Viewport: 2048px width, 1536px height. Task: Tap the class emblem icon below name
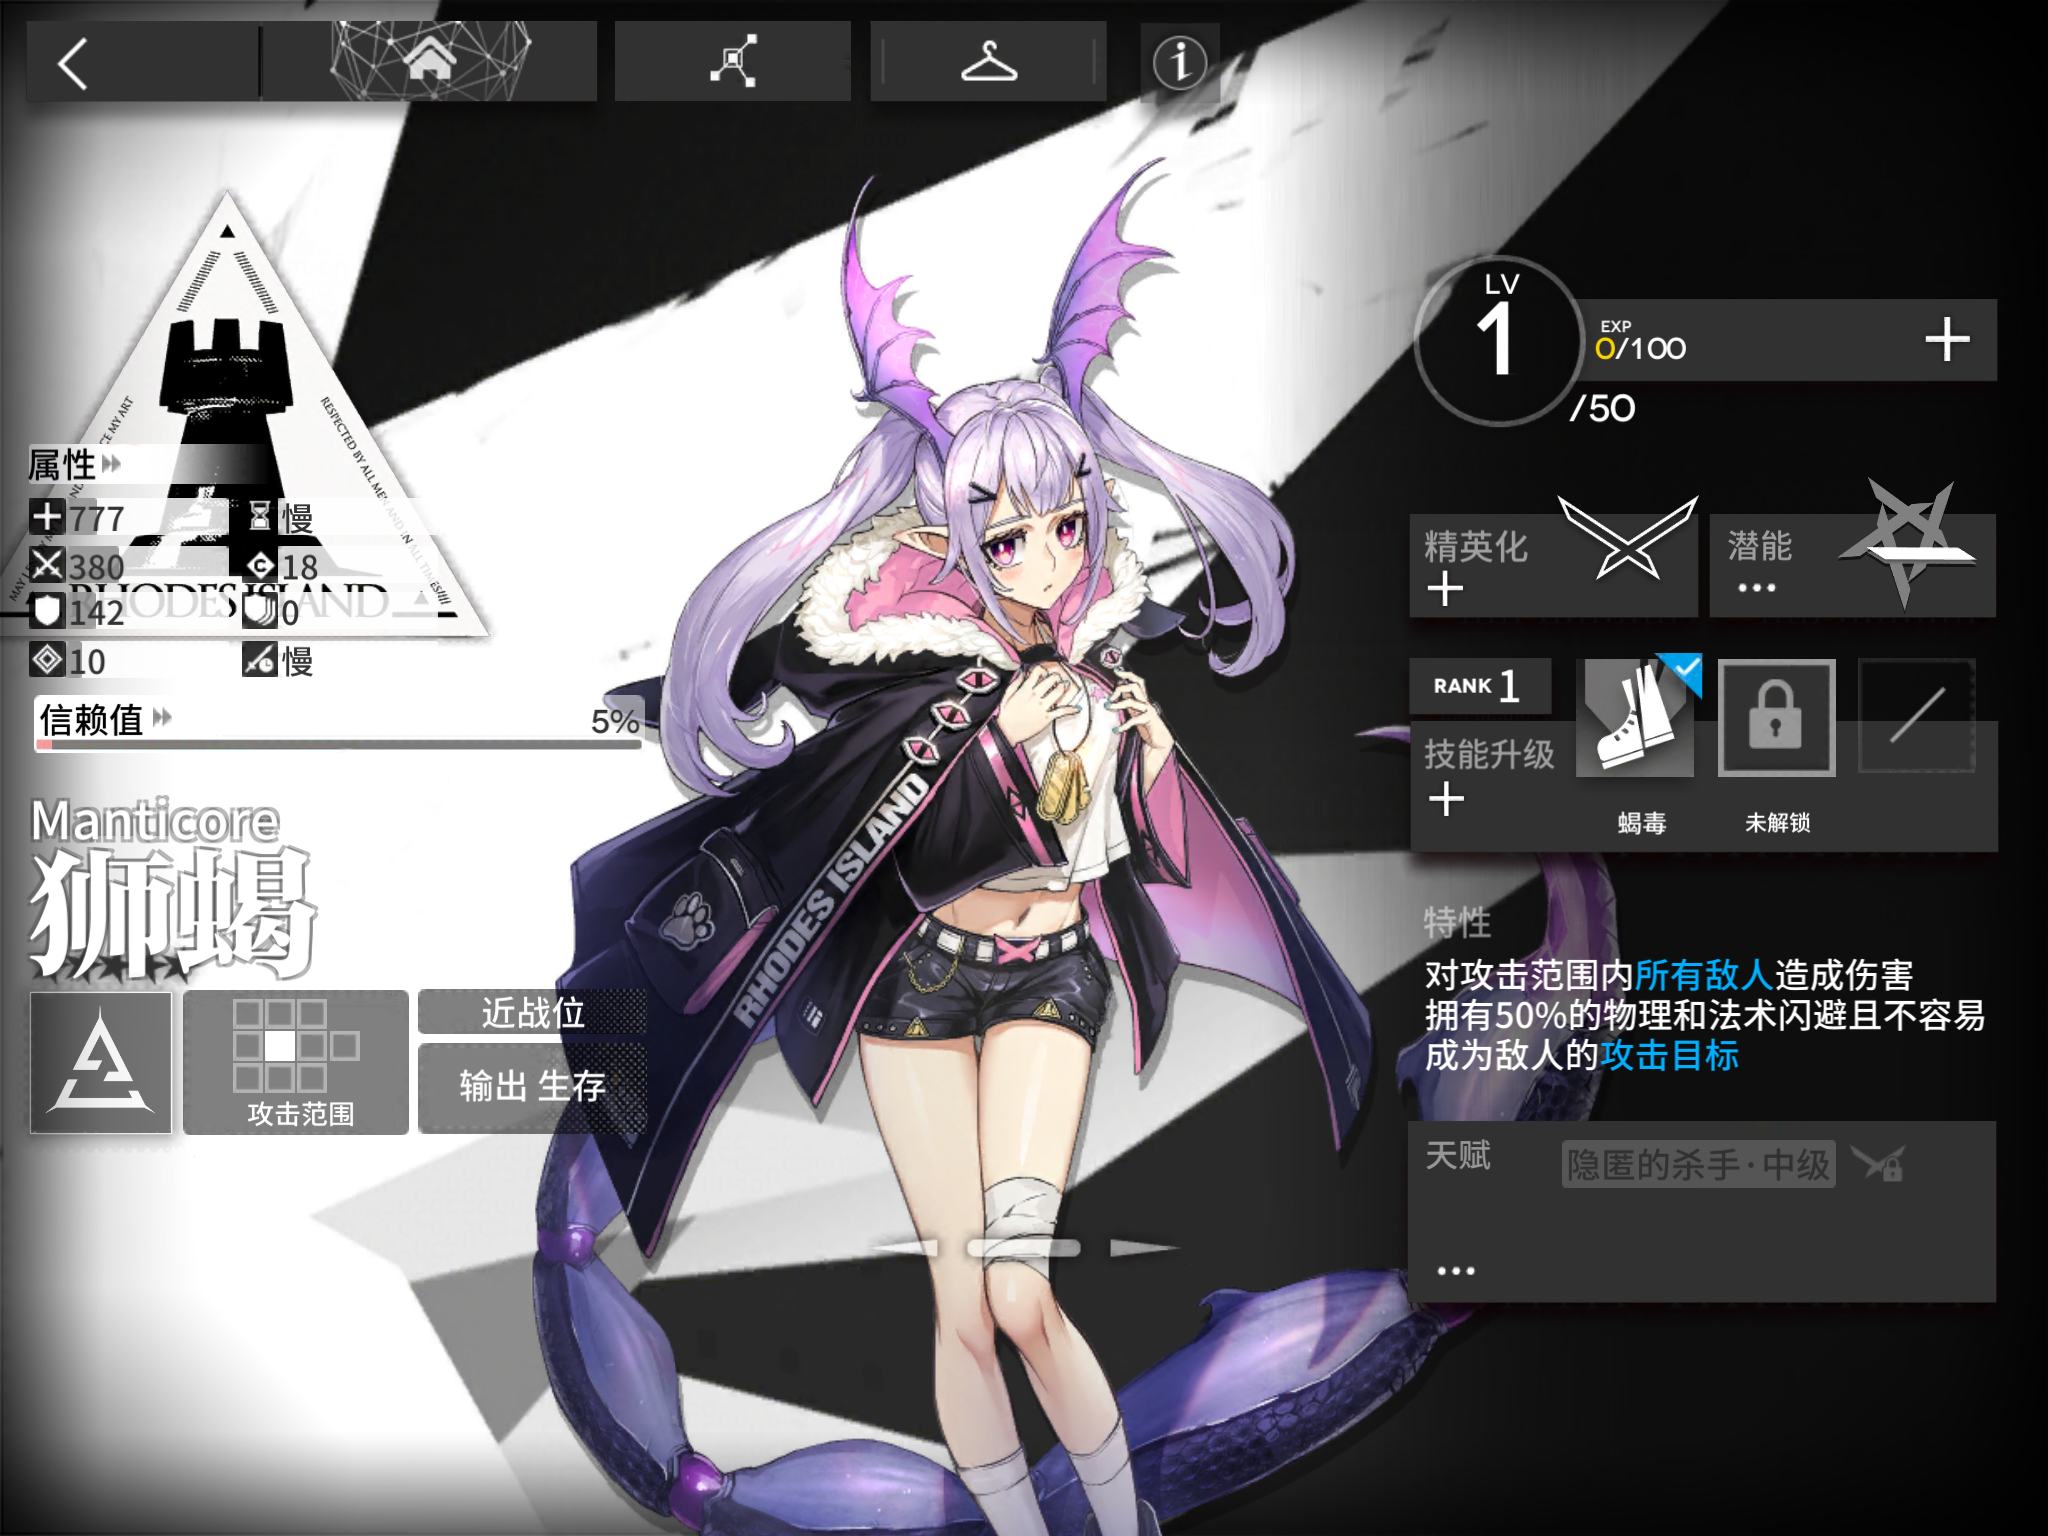[101, 1062]
